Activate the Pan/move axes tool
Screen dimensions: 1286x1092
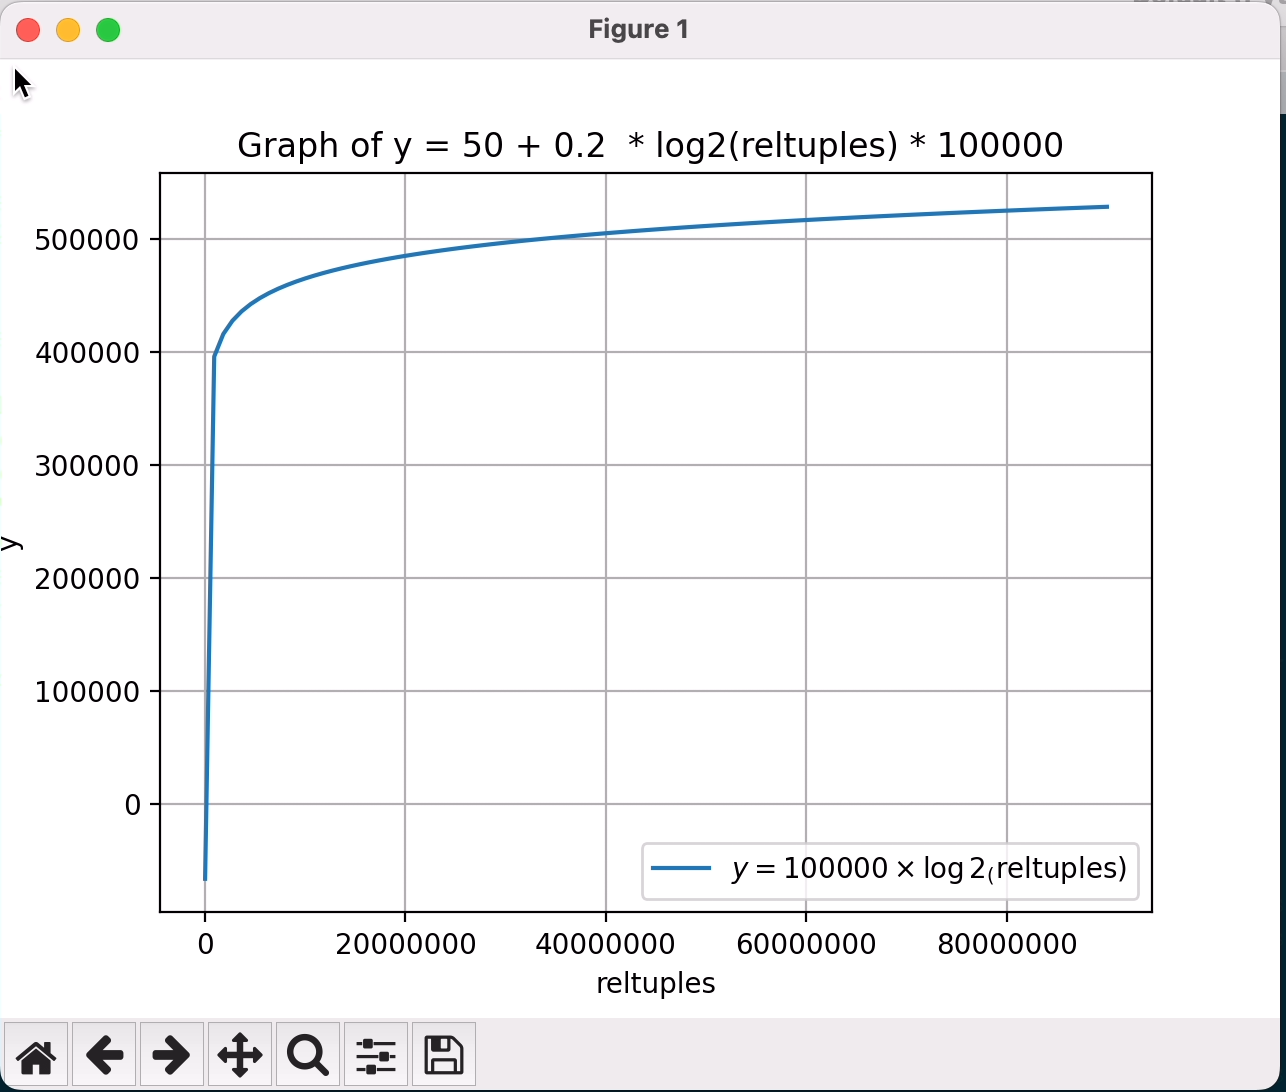(240, 1054)
